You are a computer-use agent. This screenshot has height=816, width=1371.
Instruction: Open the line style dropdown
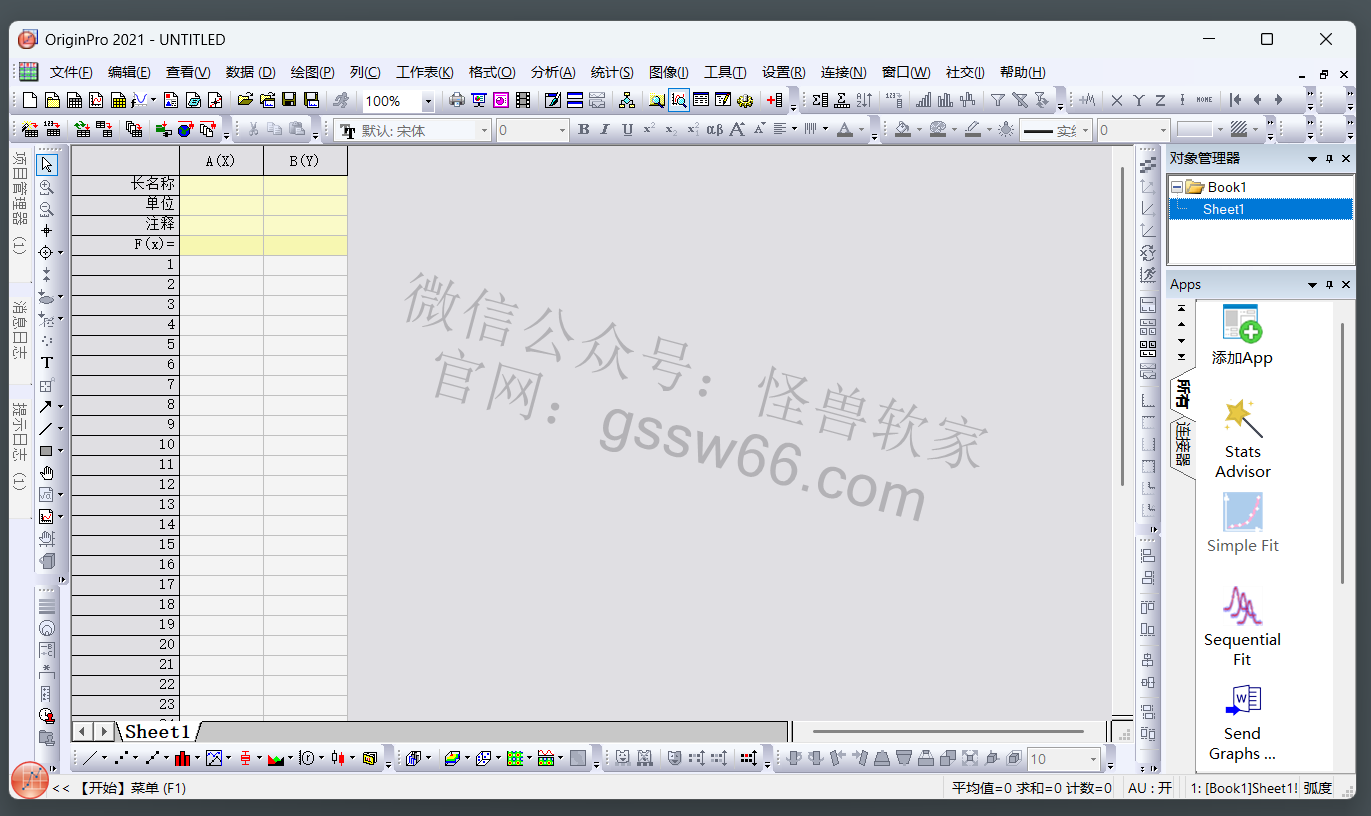1085,130
